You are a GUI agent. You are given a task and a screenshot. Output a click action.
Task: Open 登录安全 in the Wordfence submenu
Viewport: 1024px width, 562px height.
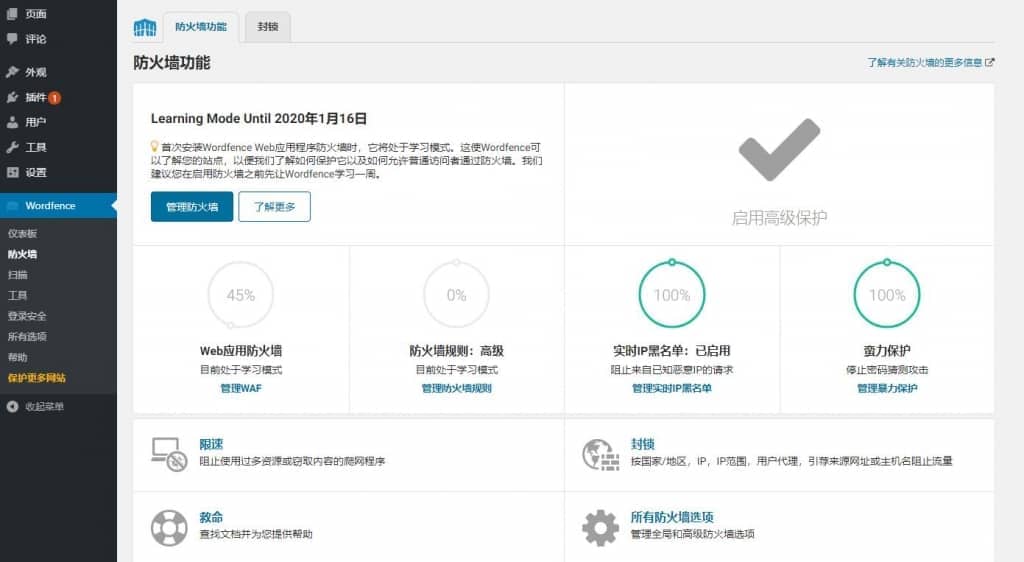click(x=27, y=316)
